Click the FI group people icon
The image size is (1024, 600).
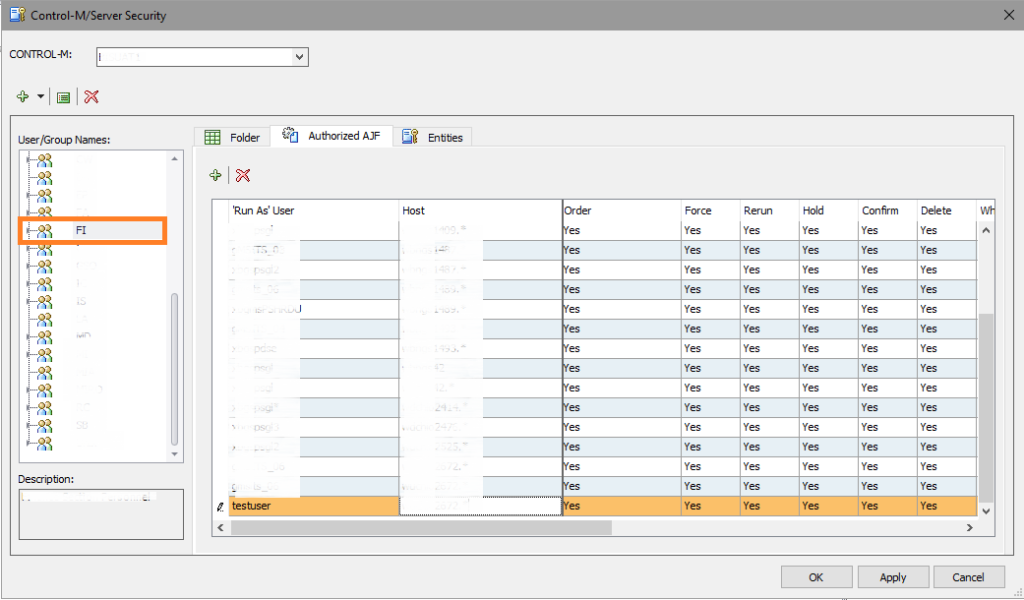44,231
